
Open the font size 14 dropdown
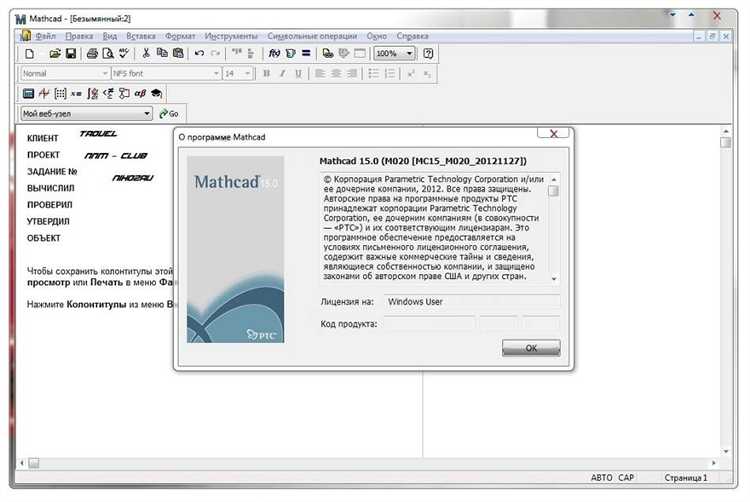pyautogui.click(x=247, y=73)
